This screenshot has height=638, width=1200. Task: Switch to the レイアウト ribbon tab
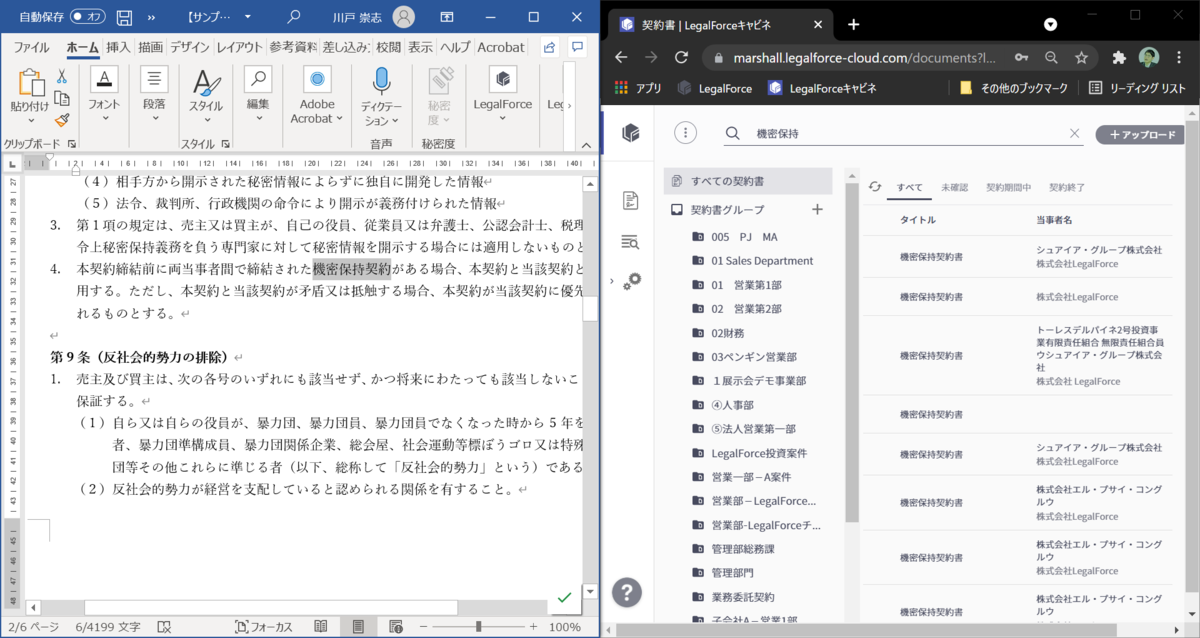(x=240, y=47)
